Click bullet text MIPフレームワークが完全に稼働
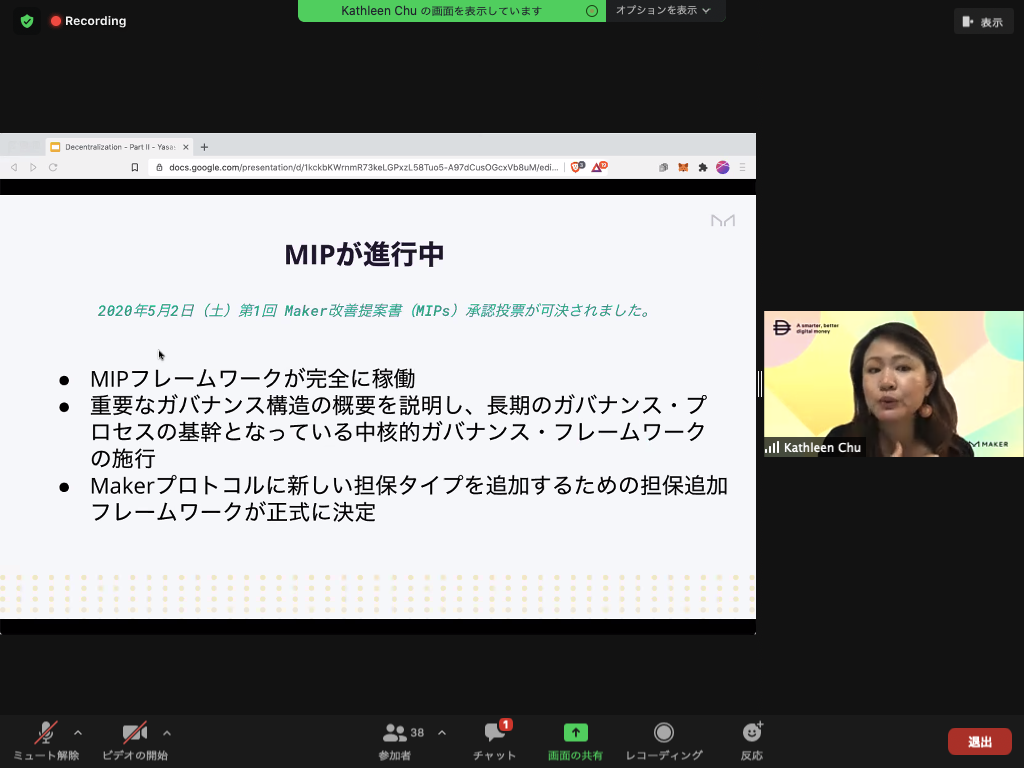1024x768 pixels. click(x=253, y=379)
